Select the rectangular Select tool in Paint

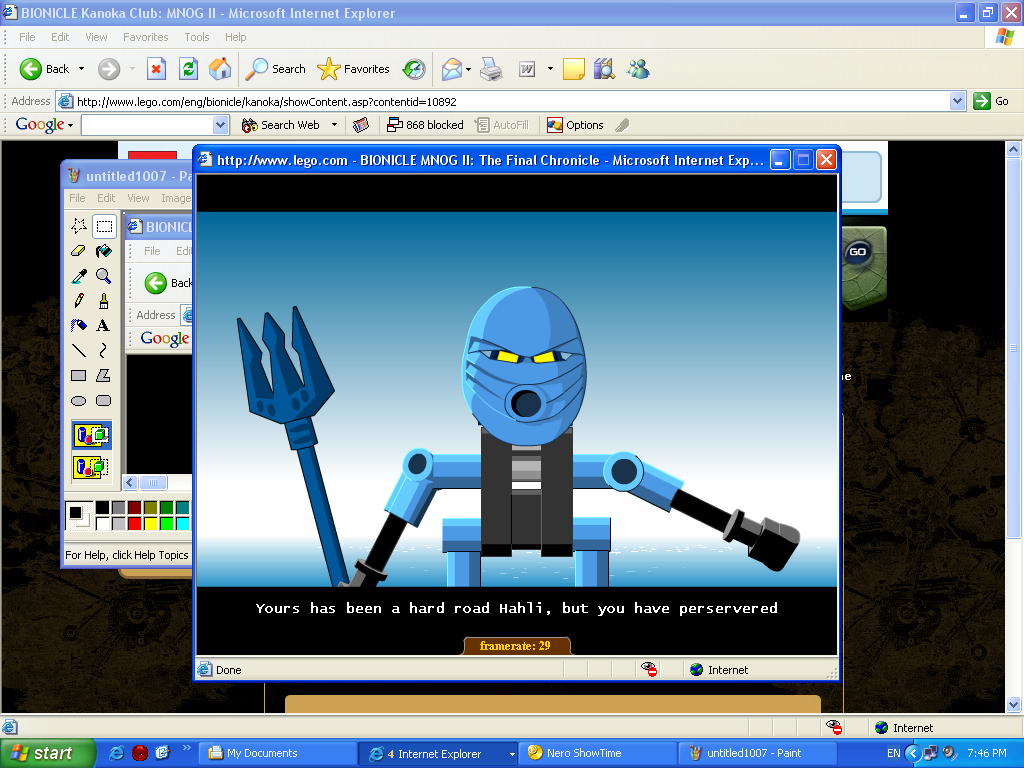click(104, 226)
